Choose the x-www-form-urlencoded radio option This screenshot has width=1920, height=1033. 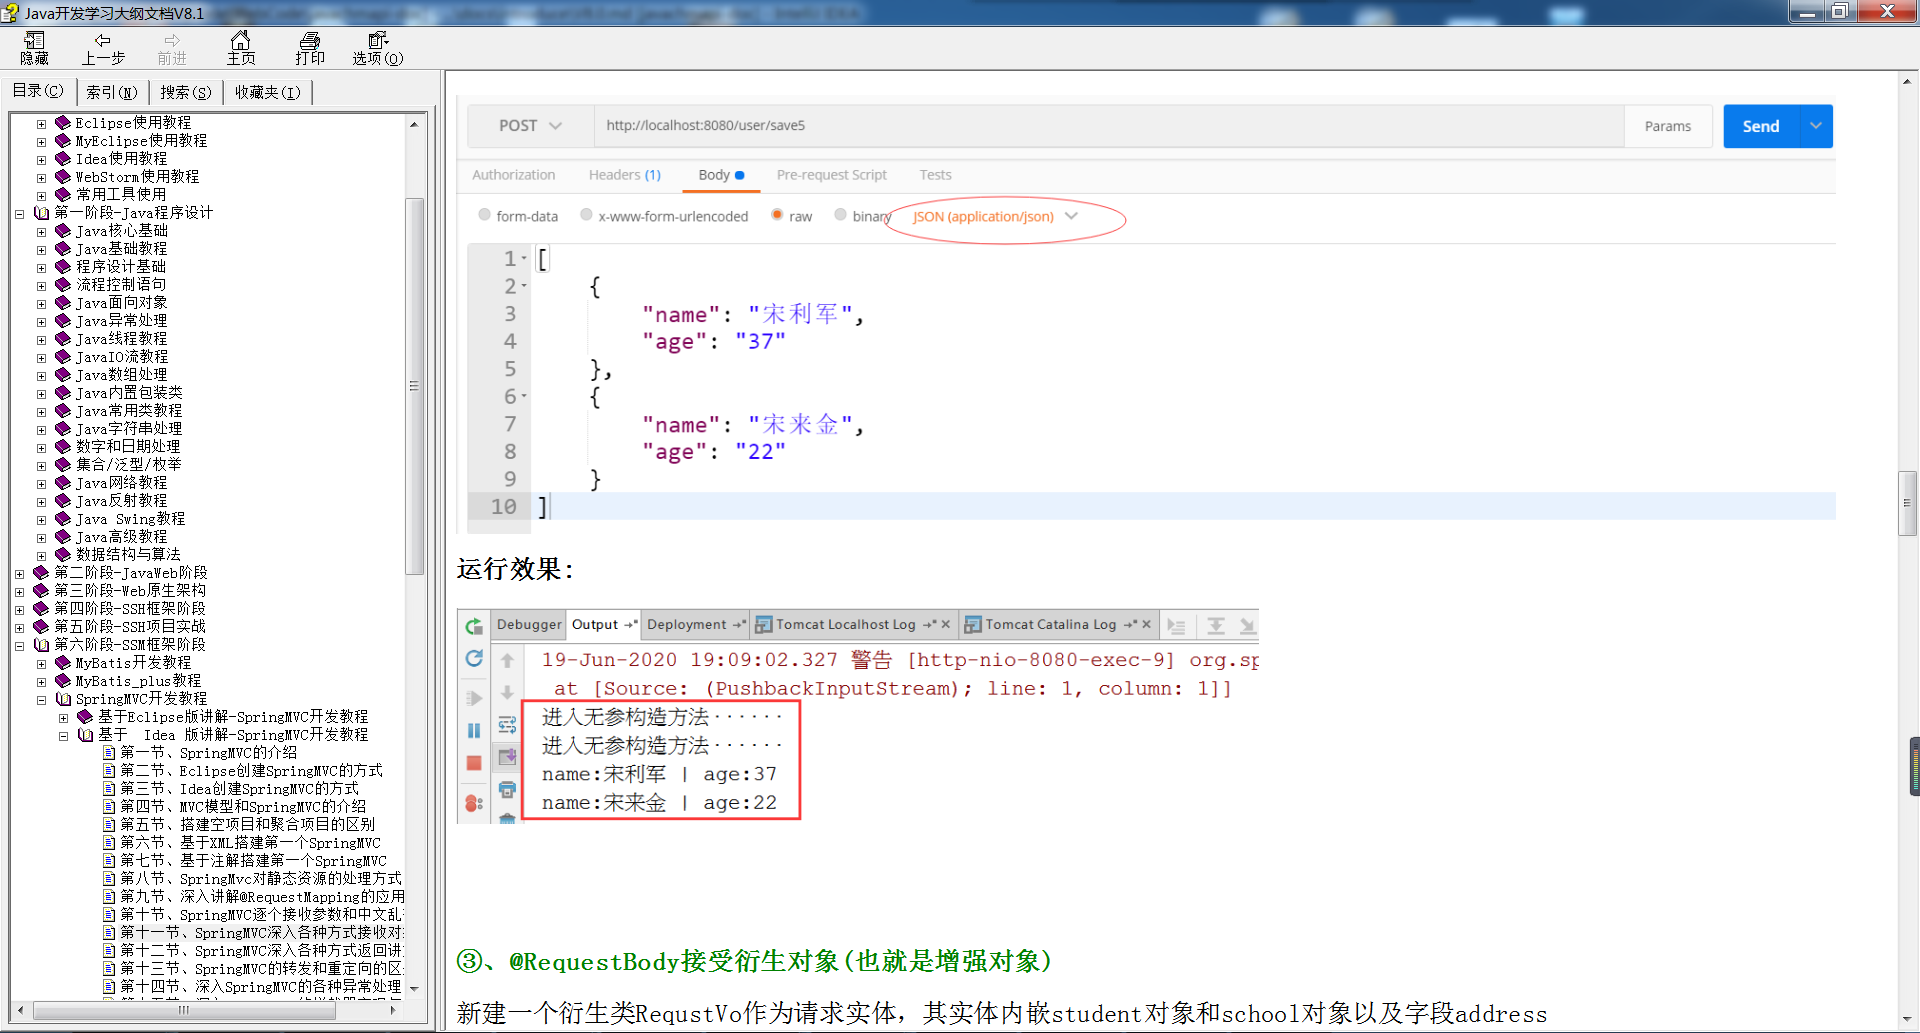(x=587, y=215)
